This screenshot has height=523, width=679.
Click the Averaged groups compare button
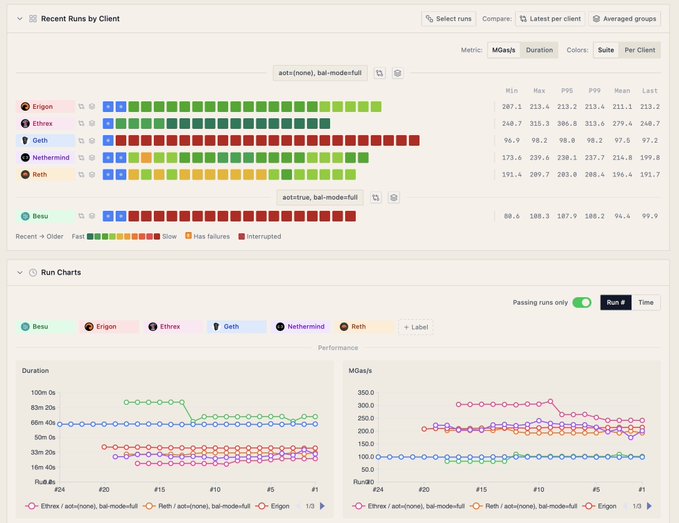pos(624,19)
